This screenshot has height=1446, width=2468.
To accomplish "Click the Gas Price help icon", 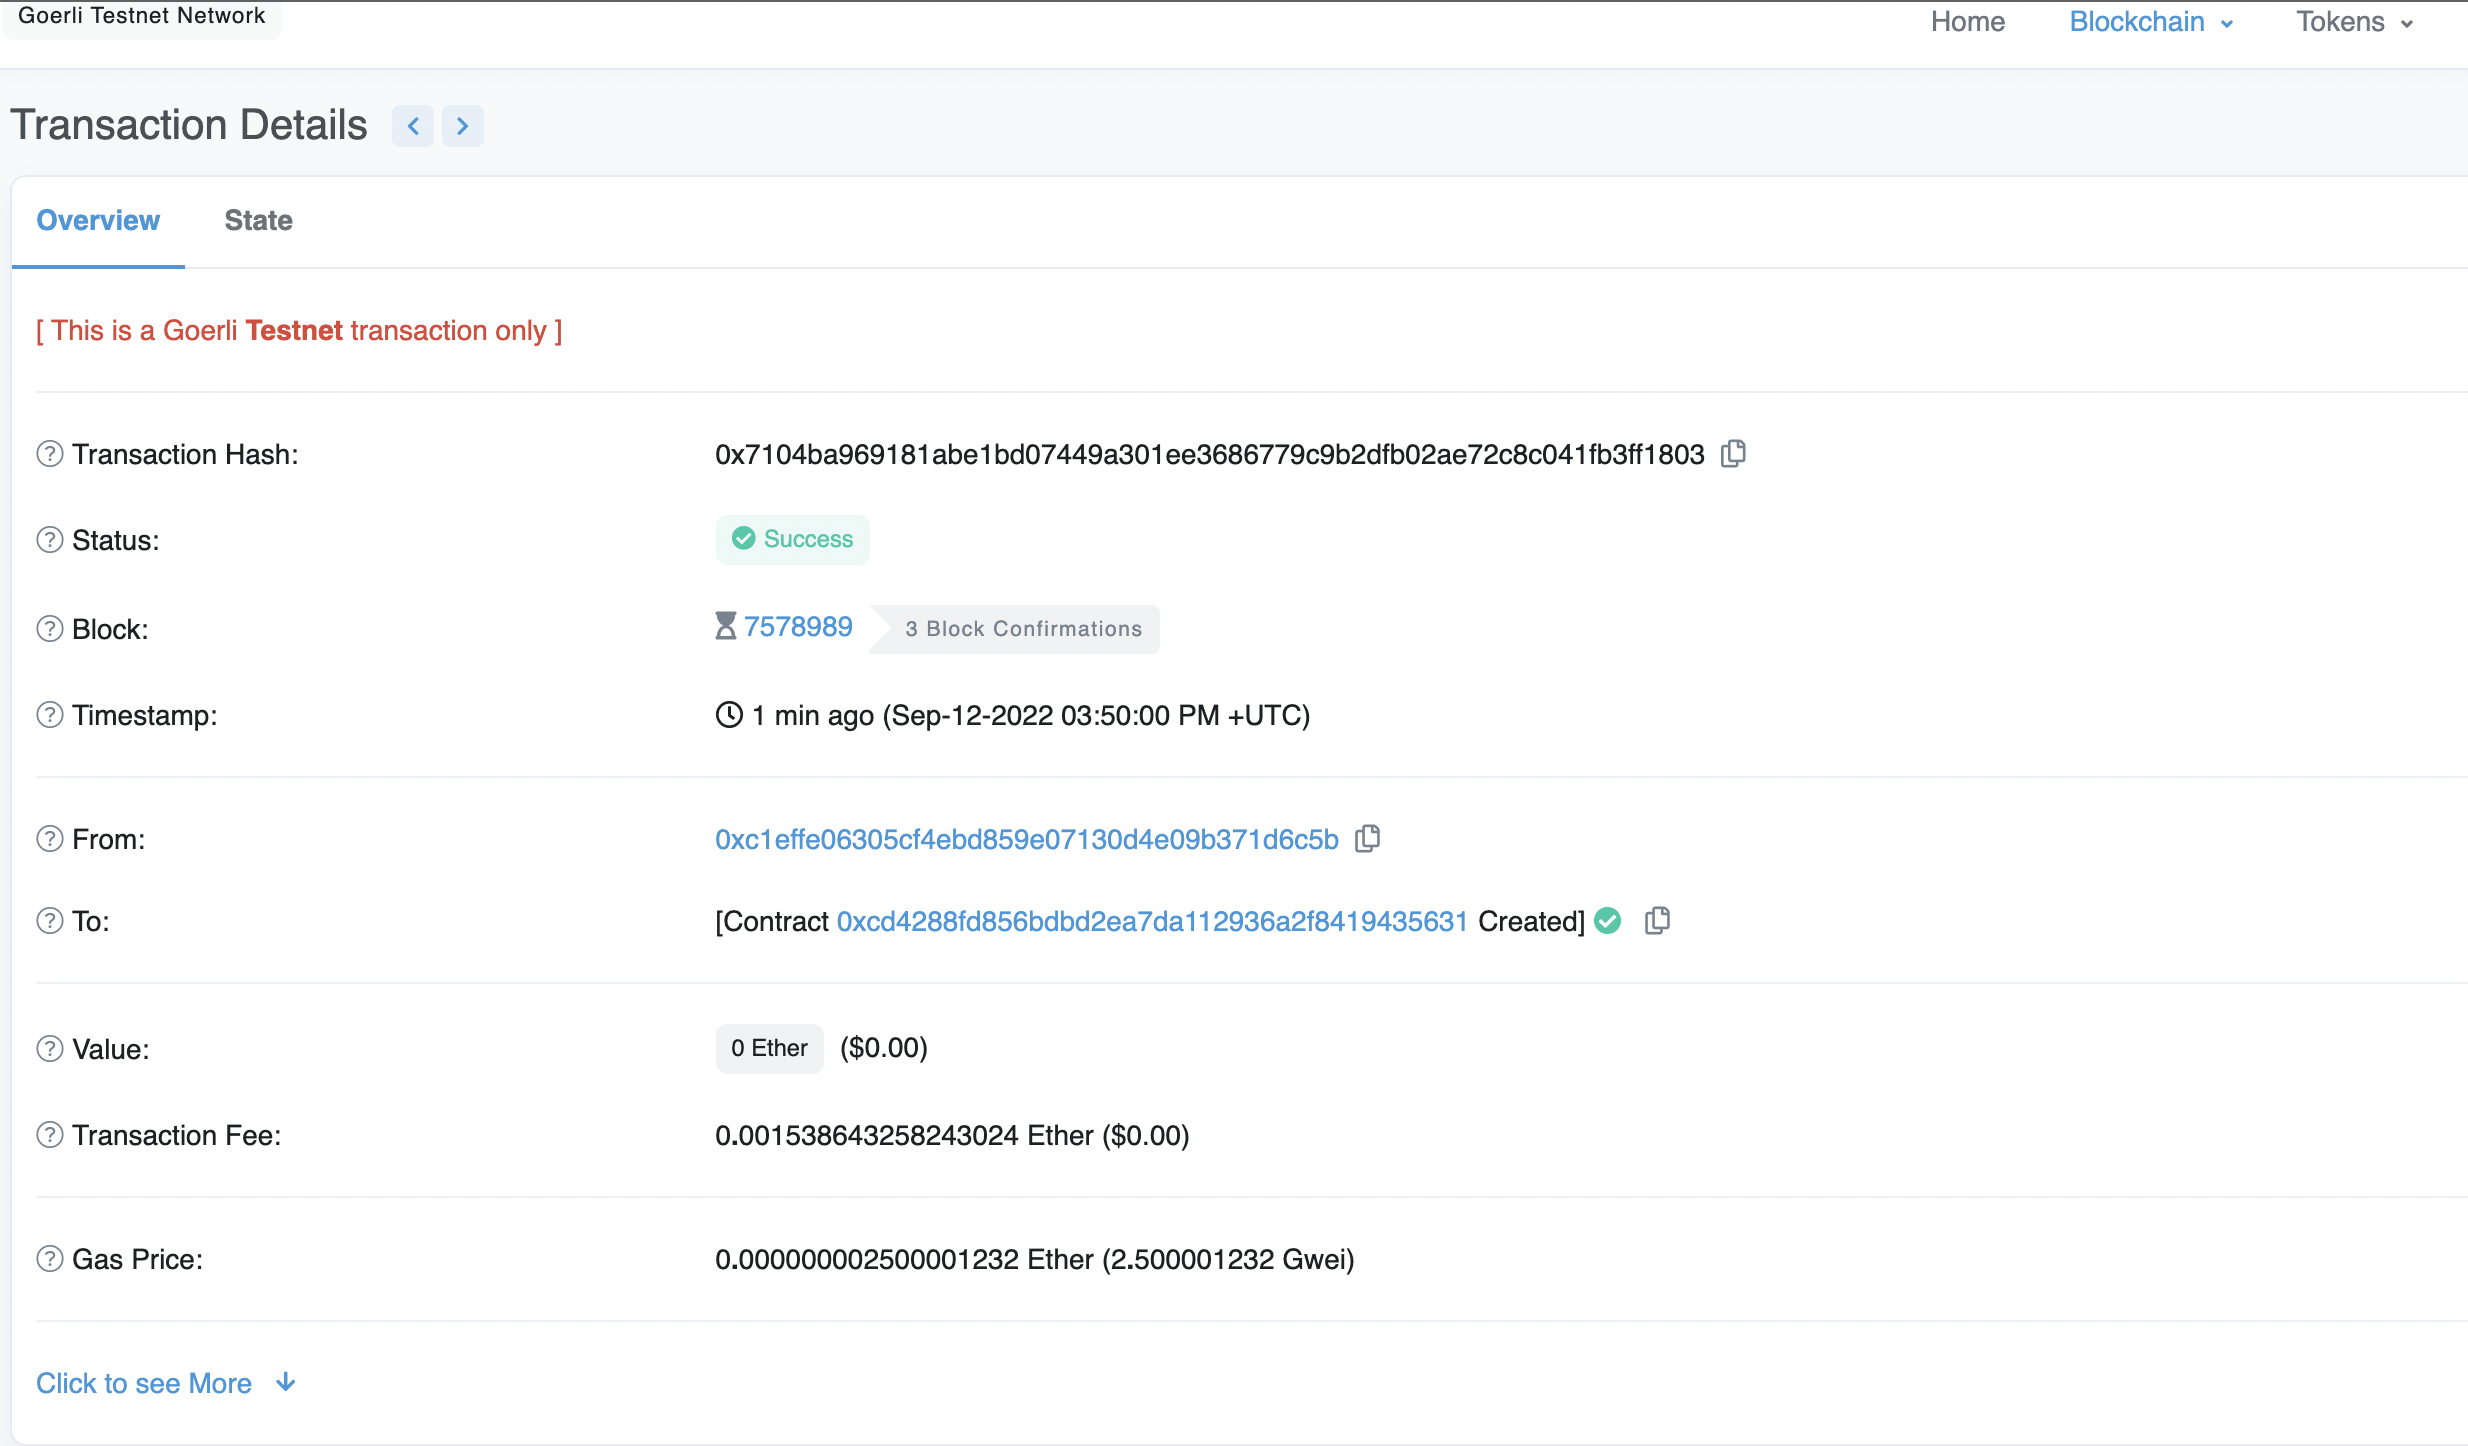I will coord(49,1259).
